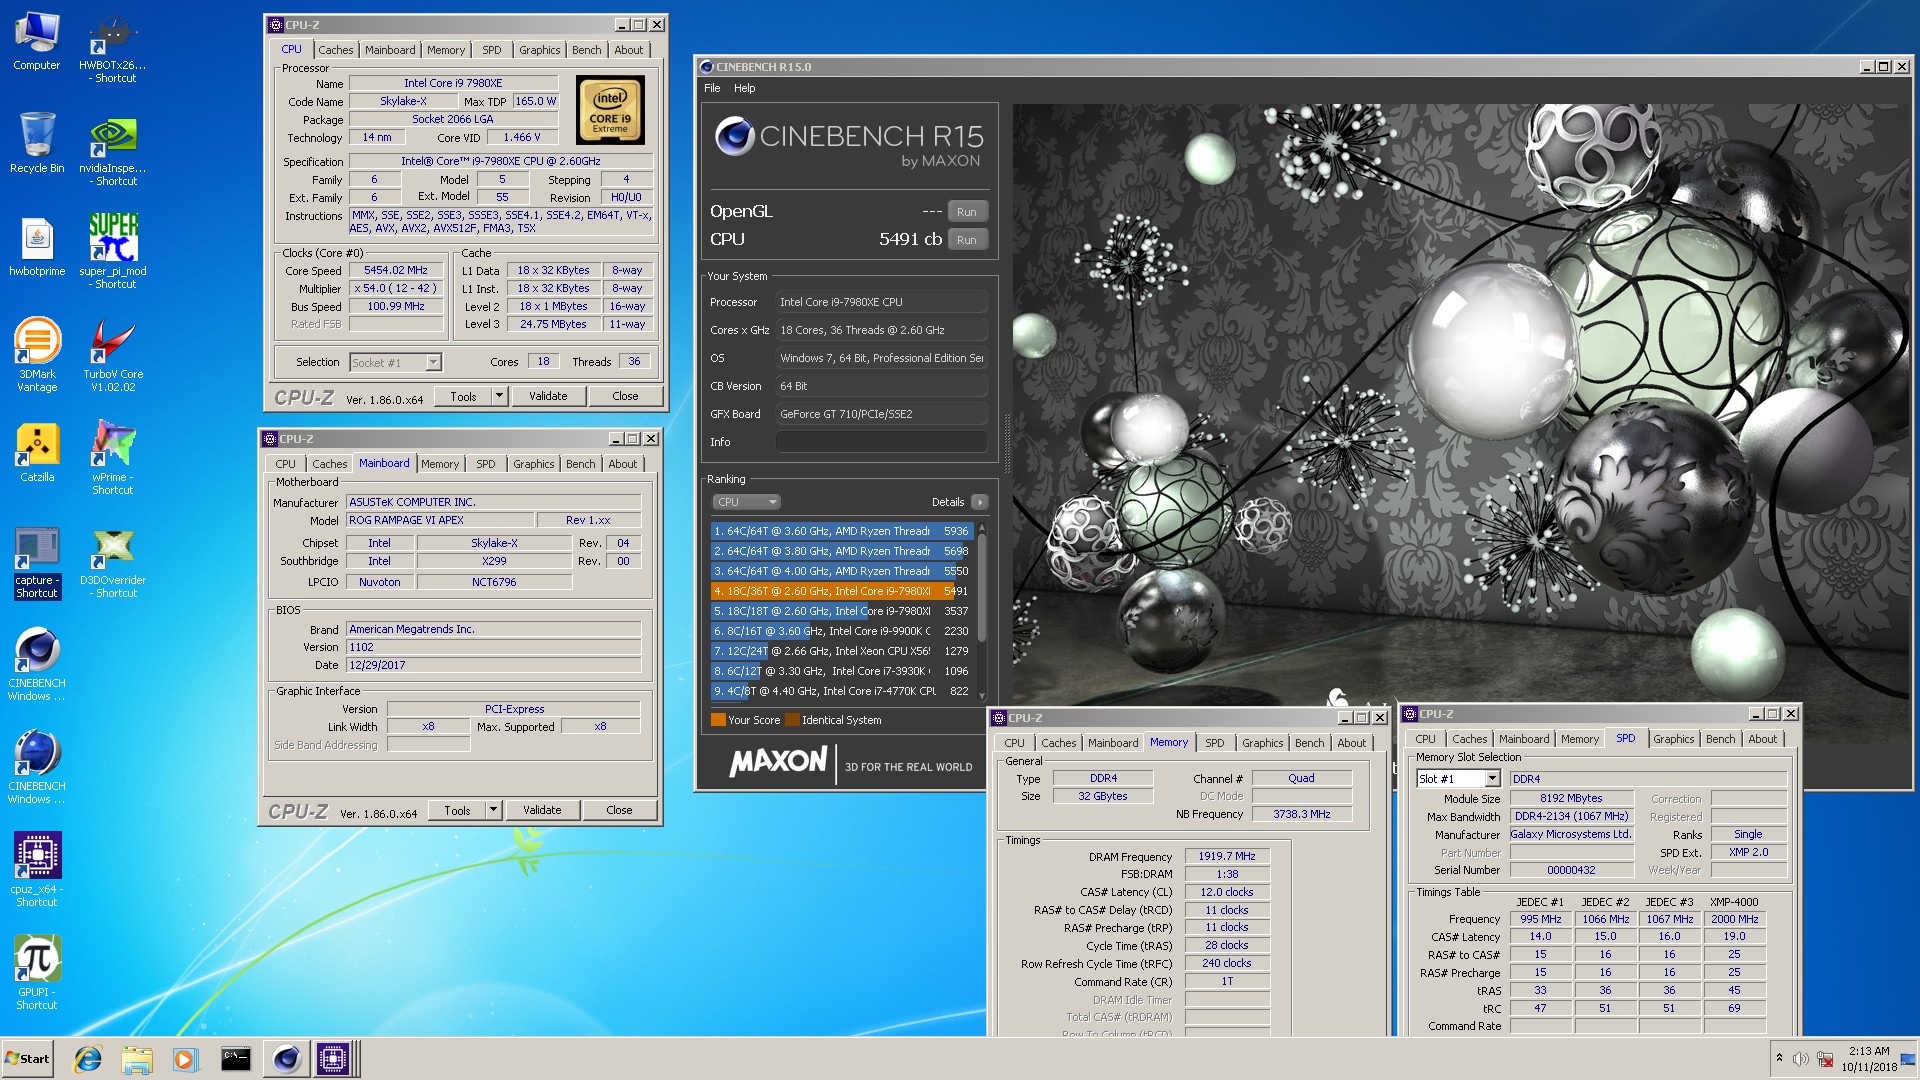The image size is (1920, 1080).
Task: Select highlighted ranking entry 18C/36T scoring 5491
Action: pos(842,591)
